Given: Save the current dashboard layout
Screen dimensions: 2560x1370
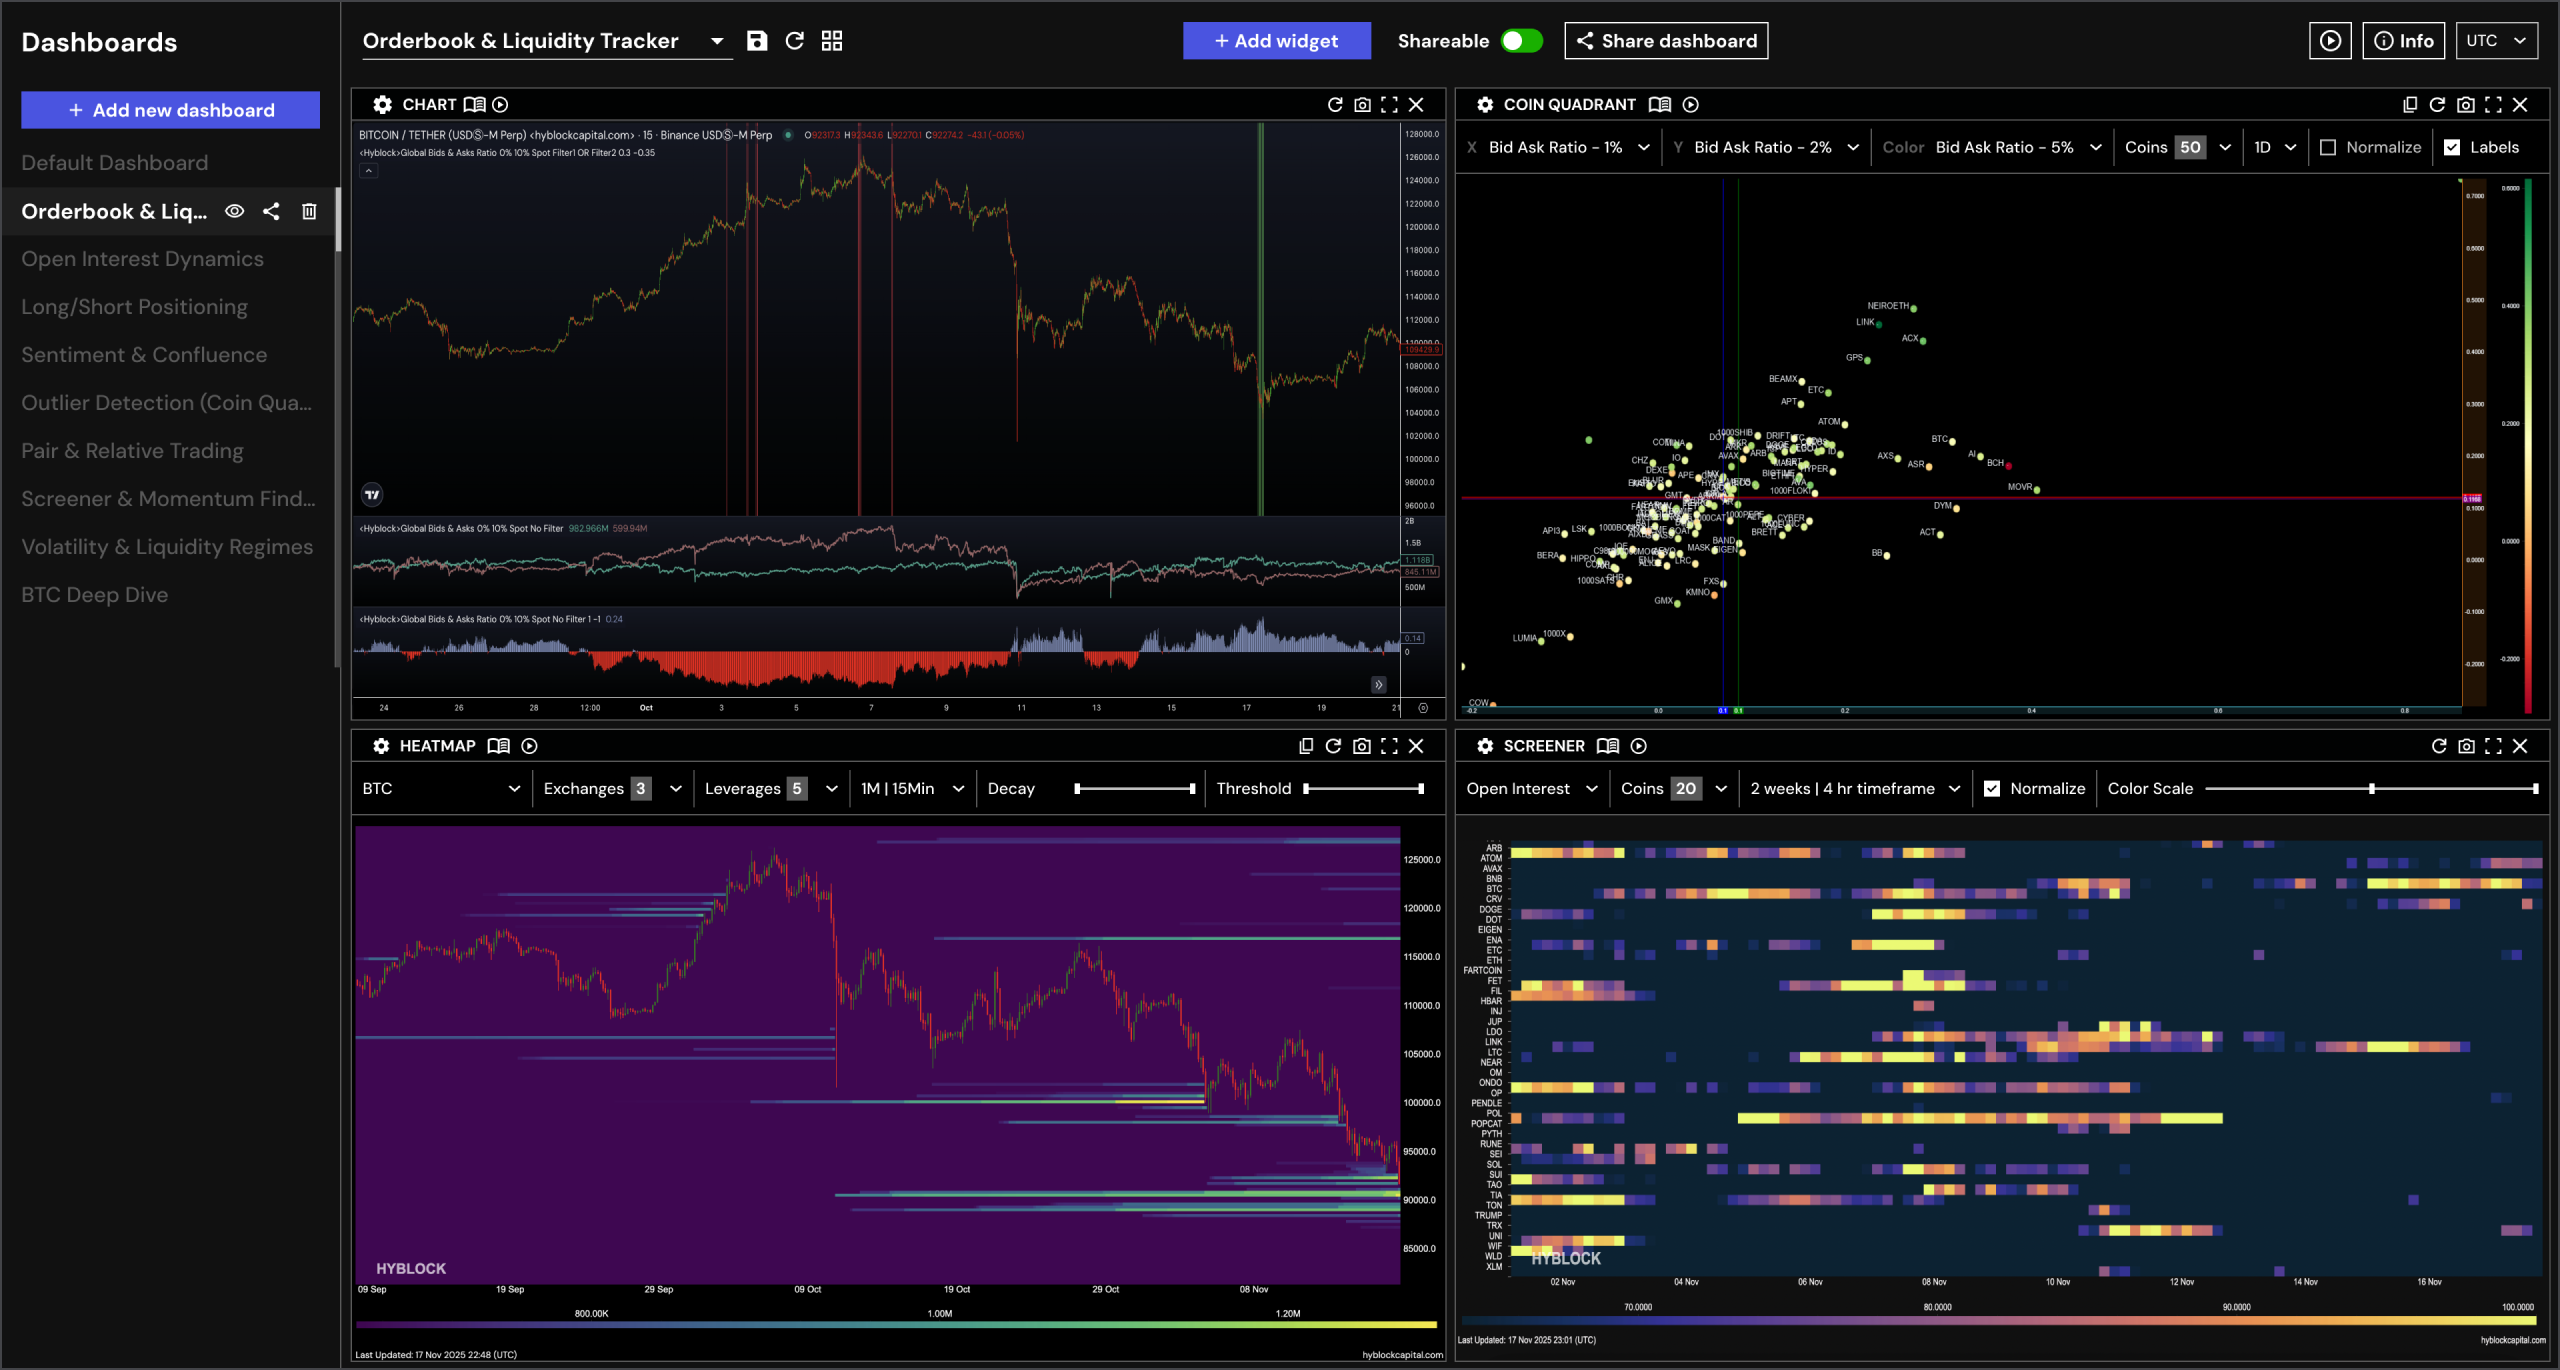Looking at the screenshot, I should pos(757,41).
